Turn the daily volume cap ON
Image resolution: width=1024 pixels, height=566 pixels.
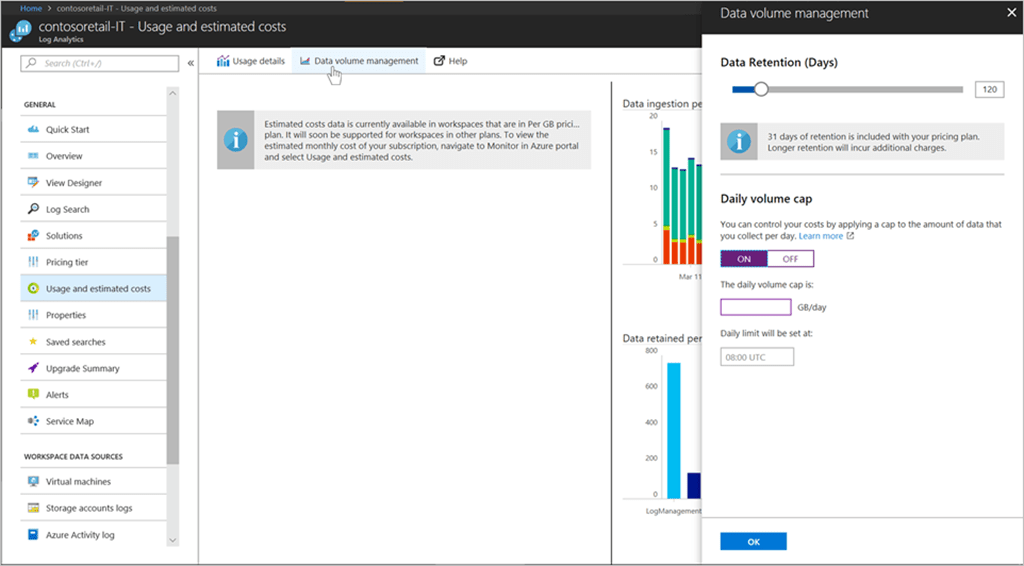(744, 259)
